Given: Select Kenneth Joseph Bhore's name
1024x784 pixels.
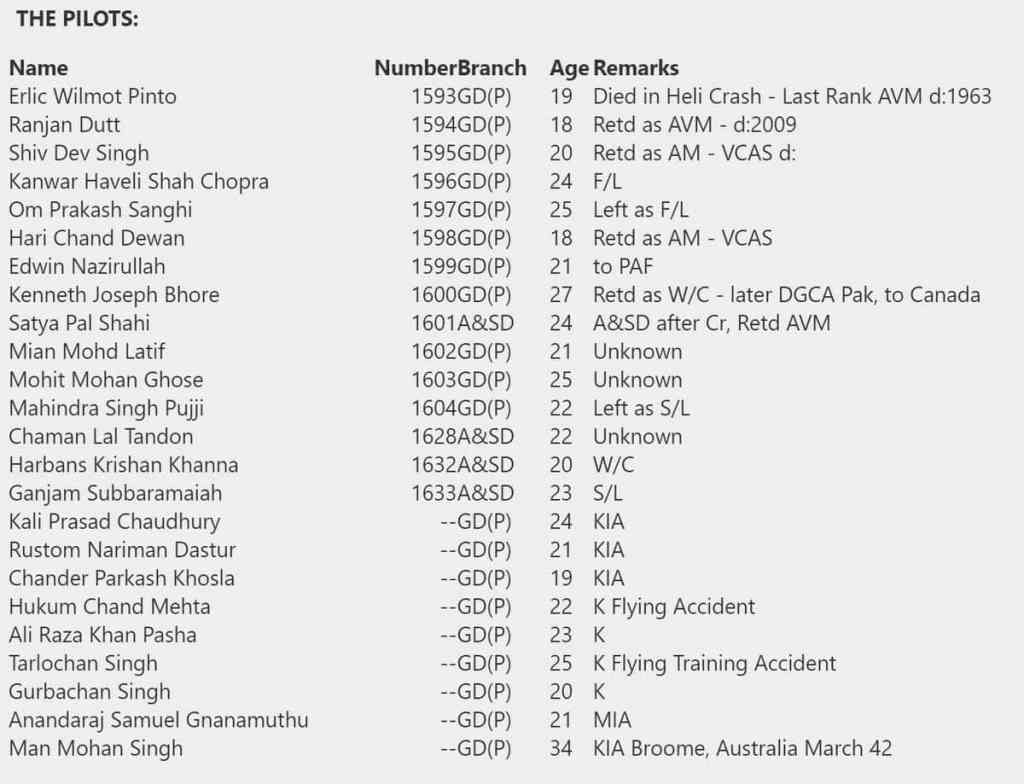Looking at the screenshot, I should click(x=114, y=295).
